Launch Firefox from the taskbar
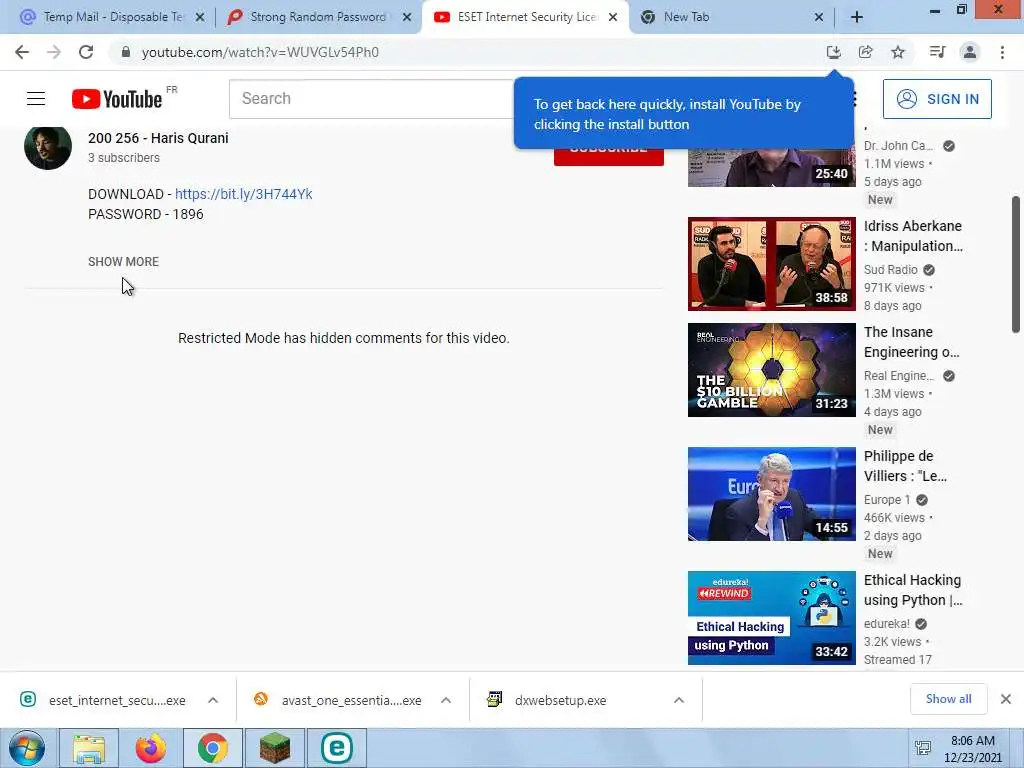The height and width of the screenshot is (768, 1024). pyautogui.click(x=151, y=748)
